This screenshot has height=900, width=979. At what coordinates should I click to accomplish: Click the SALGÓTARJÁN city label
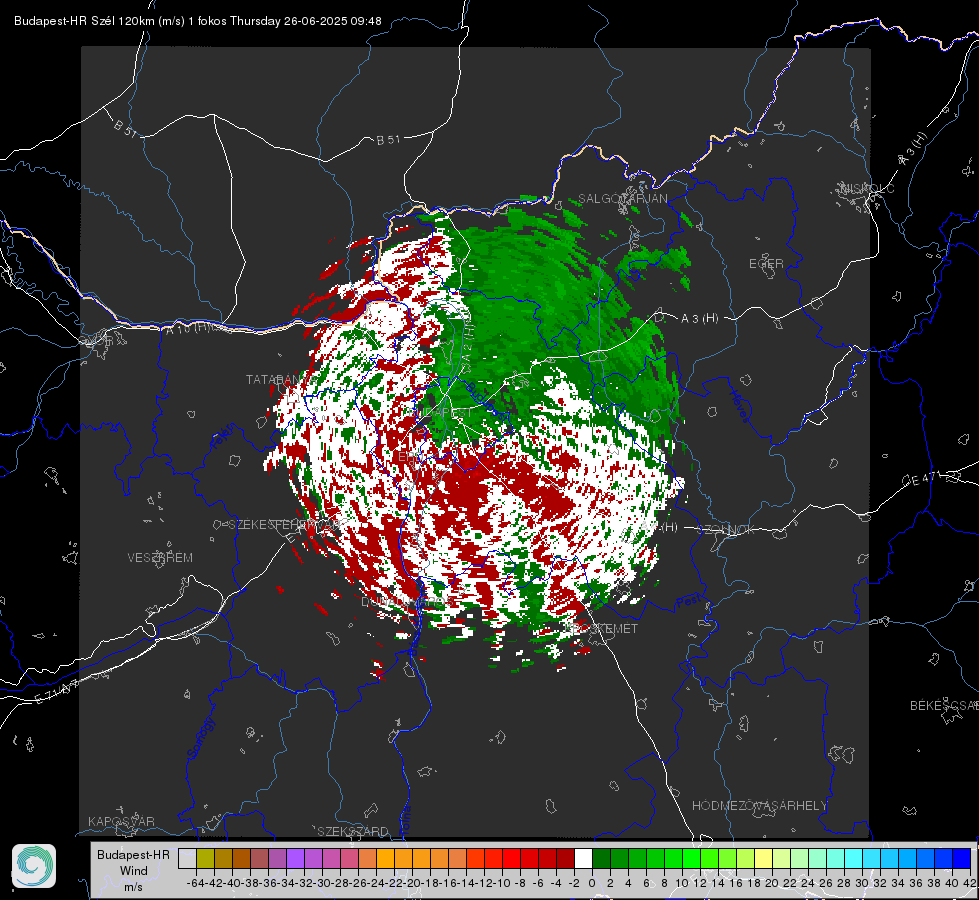[x=622, y=199]
